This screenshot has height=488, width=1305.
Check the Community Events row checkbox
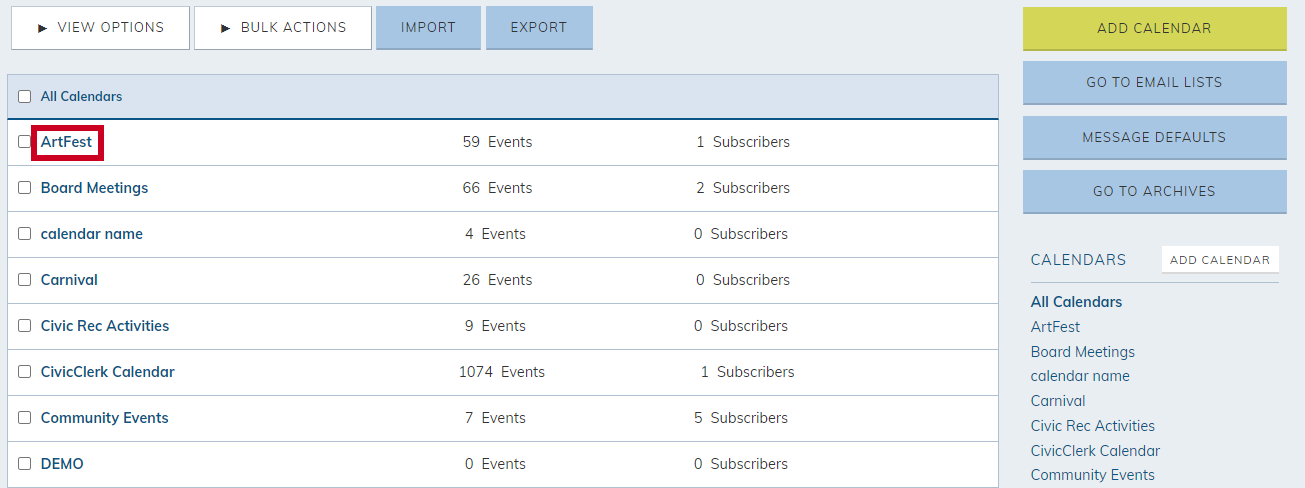click(25, 418)
